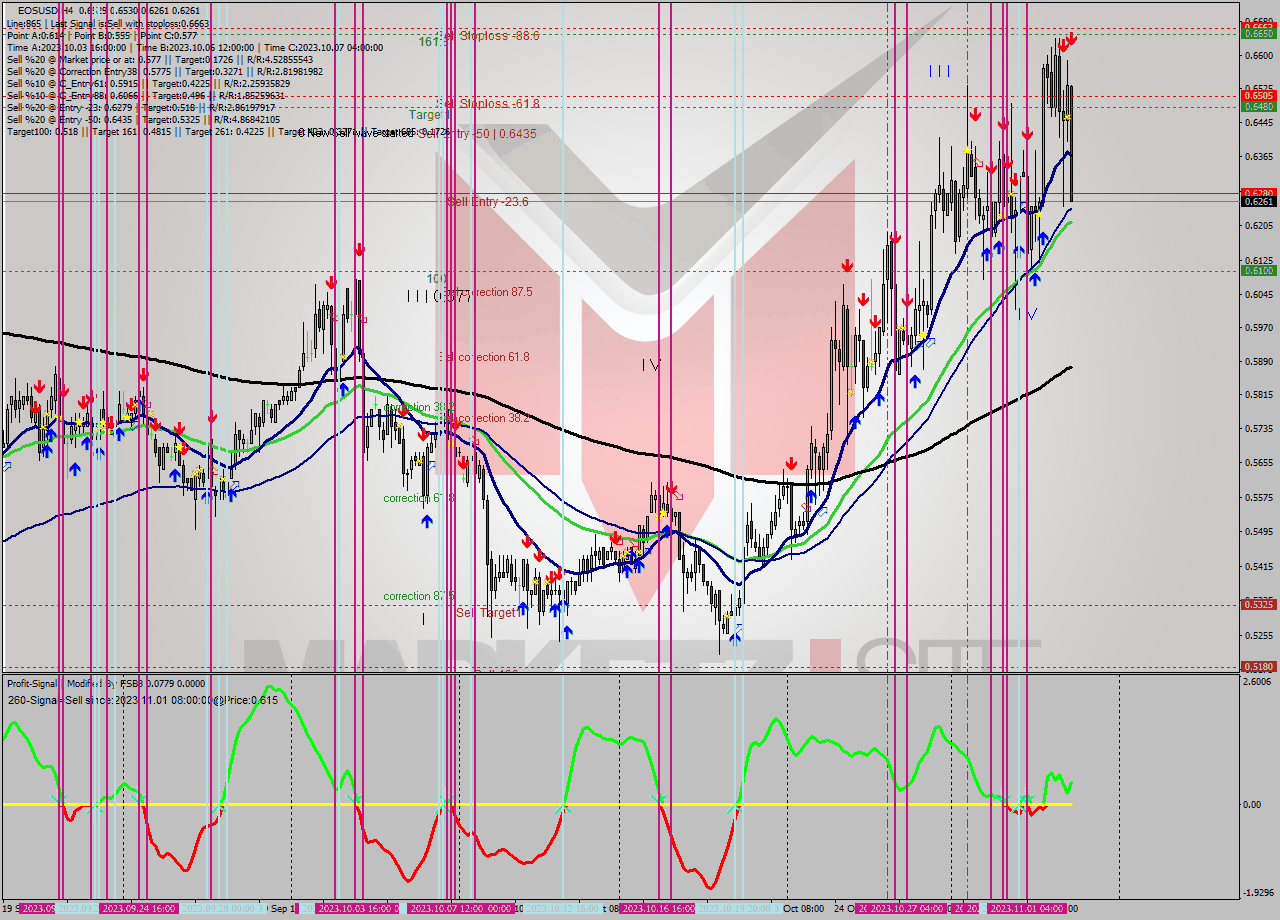Click the 'Sell Target1' label

point(487,612)
